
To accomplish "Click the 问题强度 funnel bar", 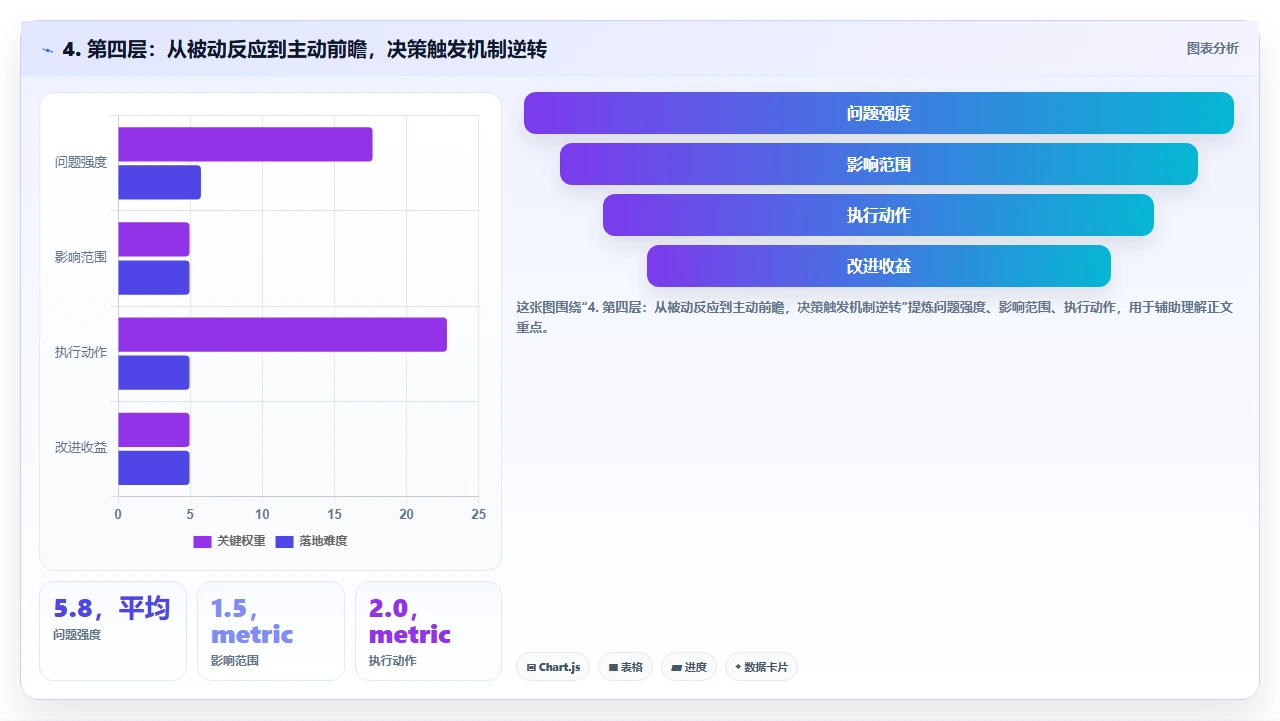I will (x=879, y=113).
